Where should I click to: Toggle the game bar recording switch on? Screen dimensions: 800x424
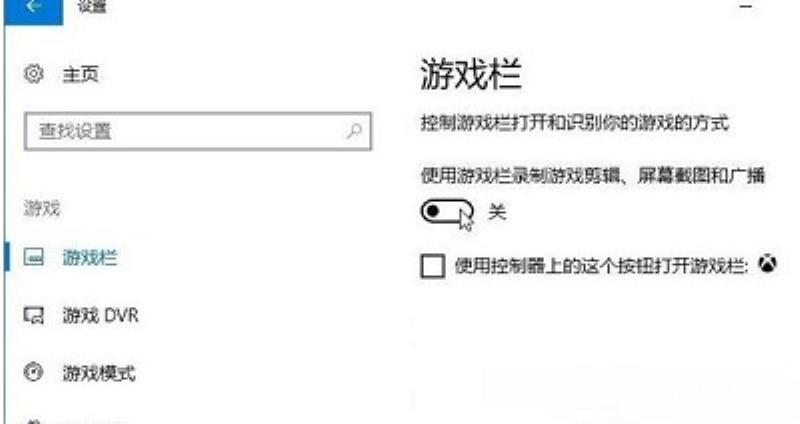pos(447,211)
